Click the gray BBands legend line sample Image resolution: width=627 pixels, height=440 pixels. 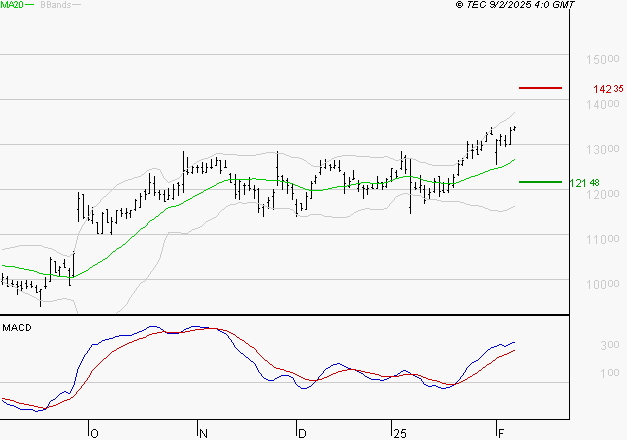click(76, 5)
